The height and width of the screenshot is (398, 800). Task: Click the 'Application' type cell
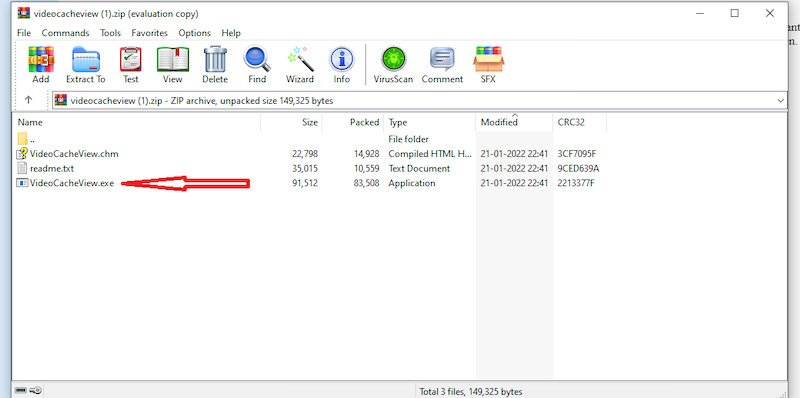pyautogui.click(x=412, y=183)
